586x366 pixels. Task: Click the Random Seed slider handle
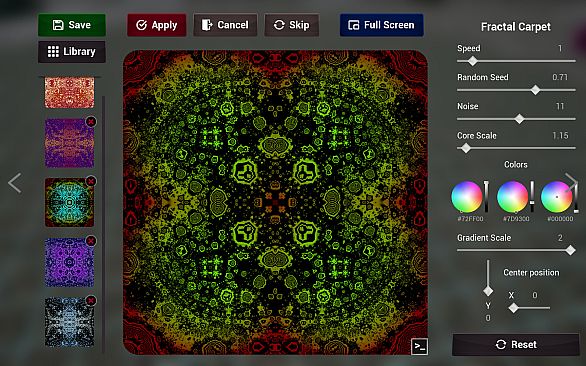(536, 90)
